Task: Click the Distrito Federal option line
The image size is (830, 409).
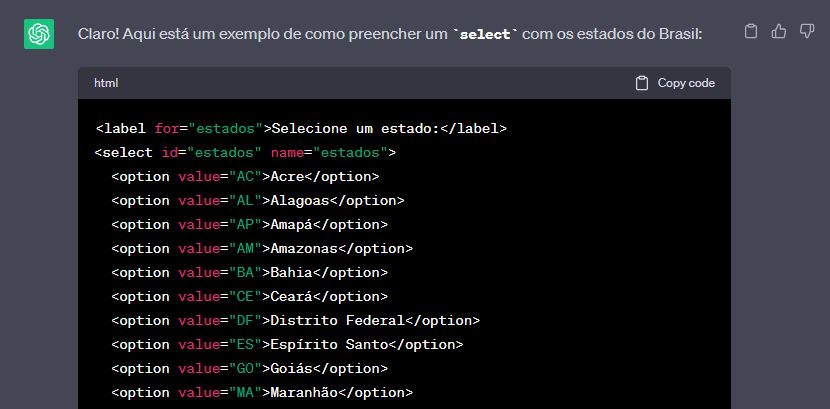Action: pos(295,321)
